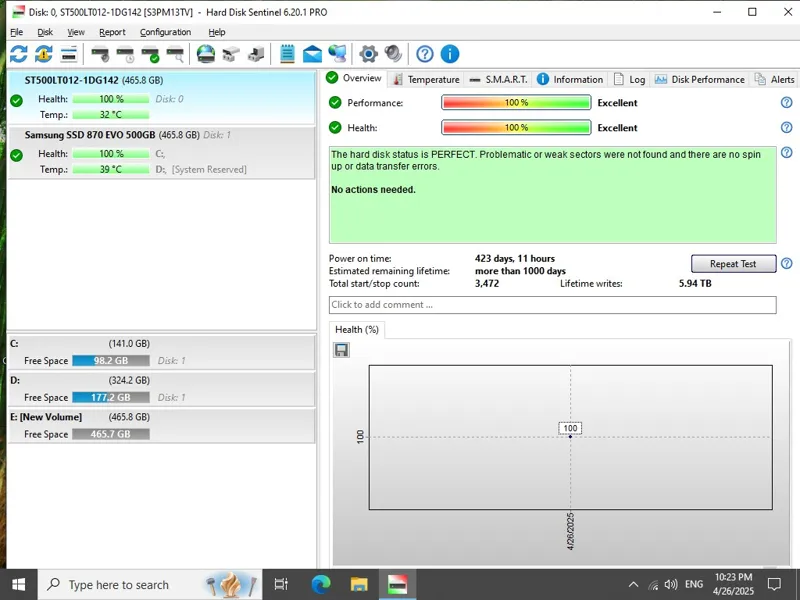Screen dimensions: 800x600
Task: Open File Explorer from the taskbar
Action: click(x=359, y=584)
